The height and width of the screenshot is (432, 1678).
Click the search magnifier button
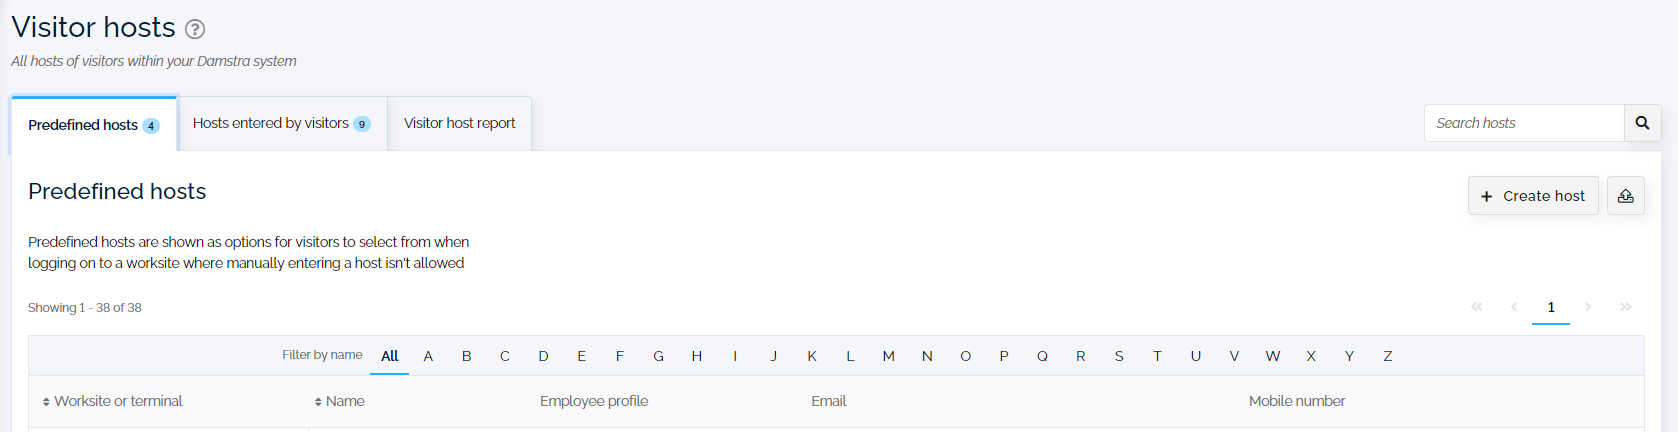1642,123
